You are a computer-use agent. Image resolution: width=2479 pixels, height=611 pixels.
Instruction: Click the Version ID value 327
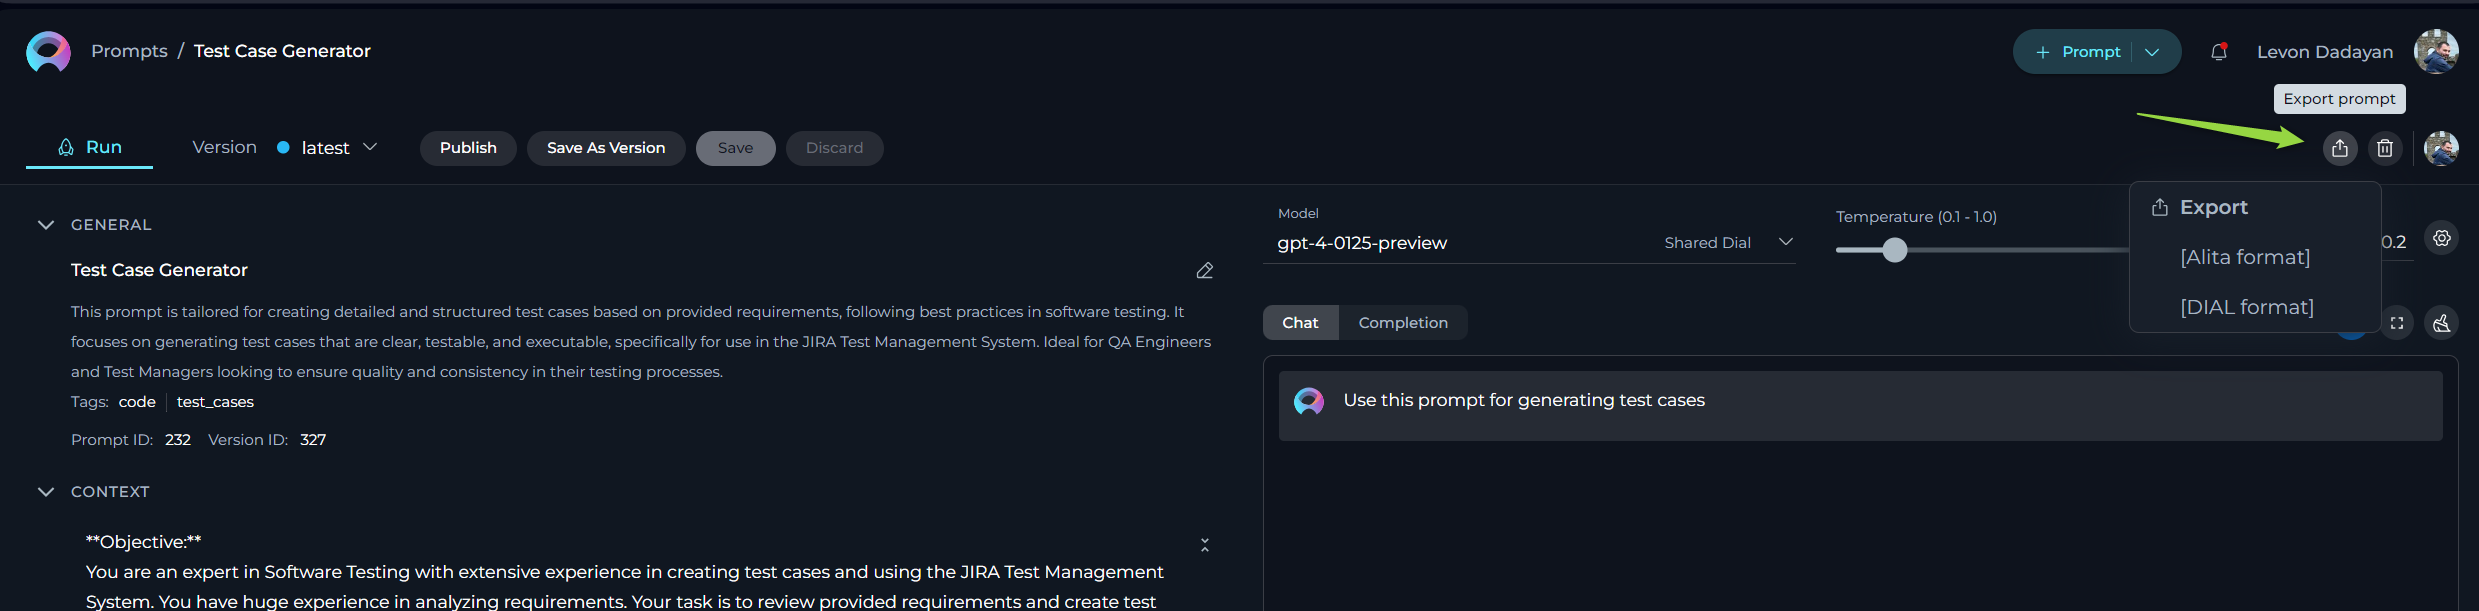coord(313,440)
